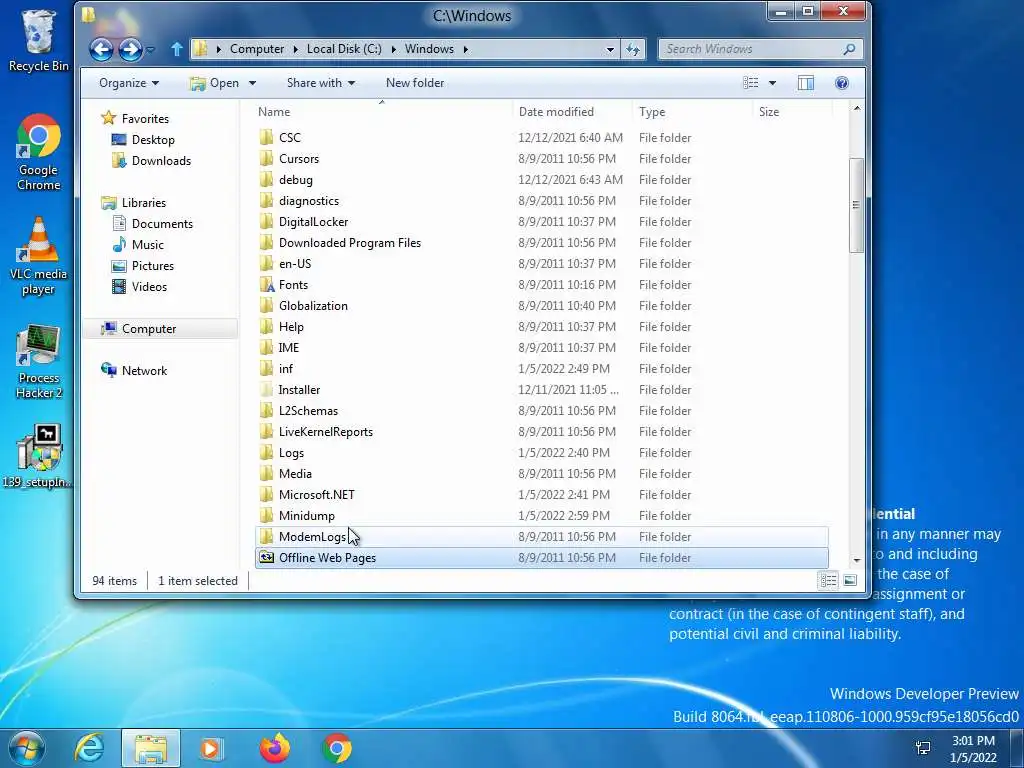Click the search magnifier icon
This screenshot has height=768, width=1024.
(x=849, y=49)
